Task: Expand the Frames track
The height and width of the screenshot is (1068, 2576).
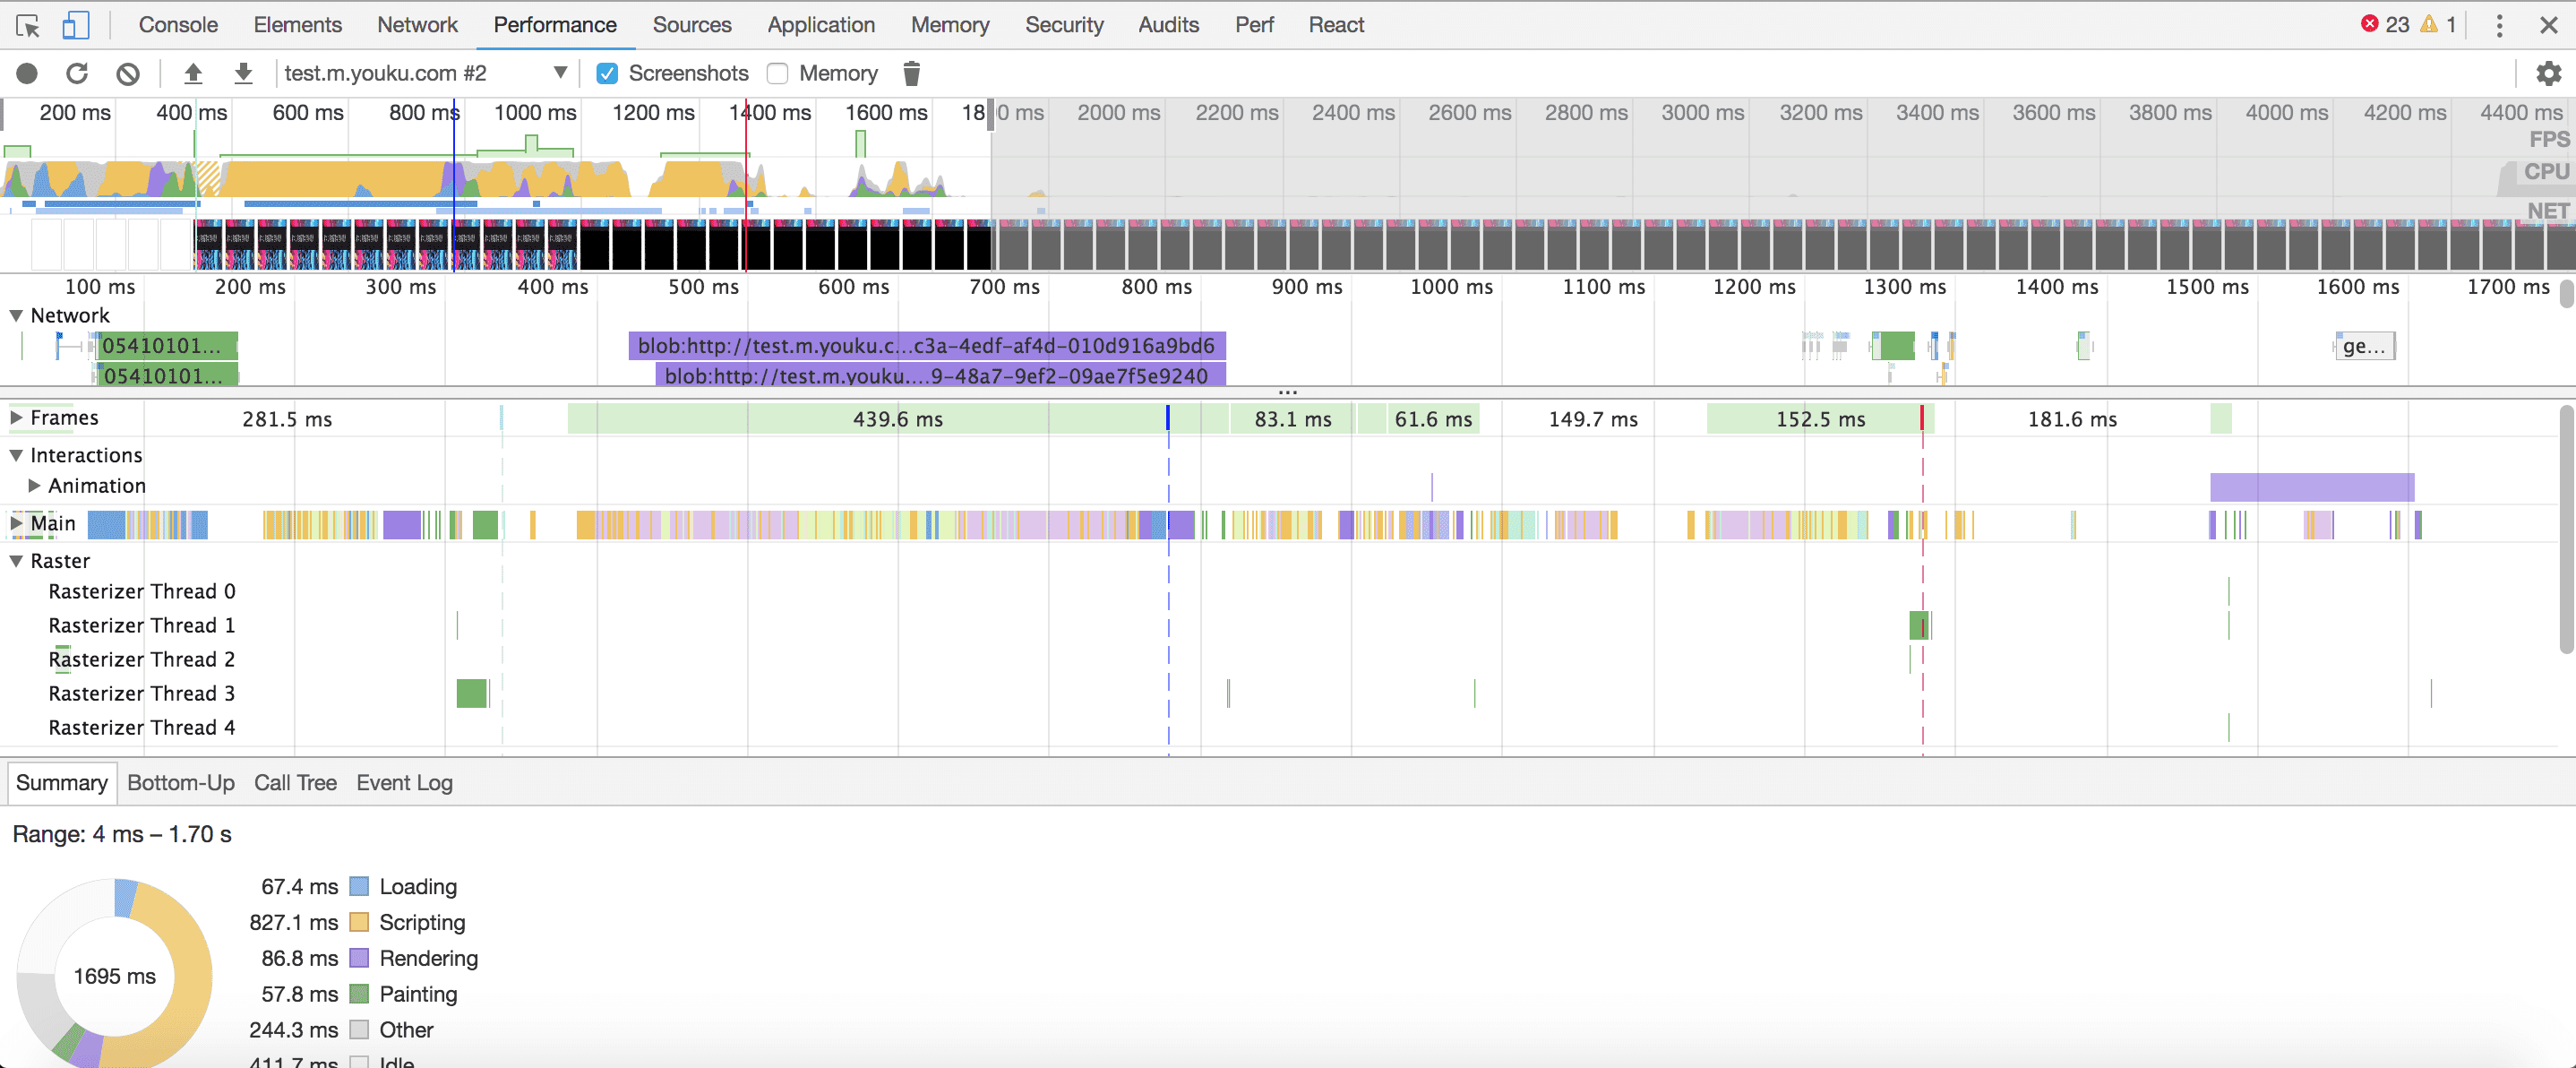Action: [16, 417]
